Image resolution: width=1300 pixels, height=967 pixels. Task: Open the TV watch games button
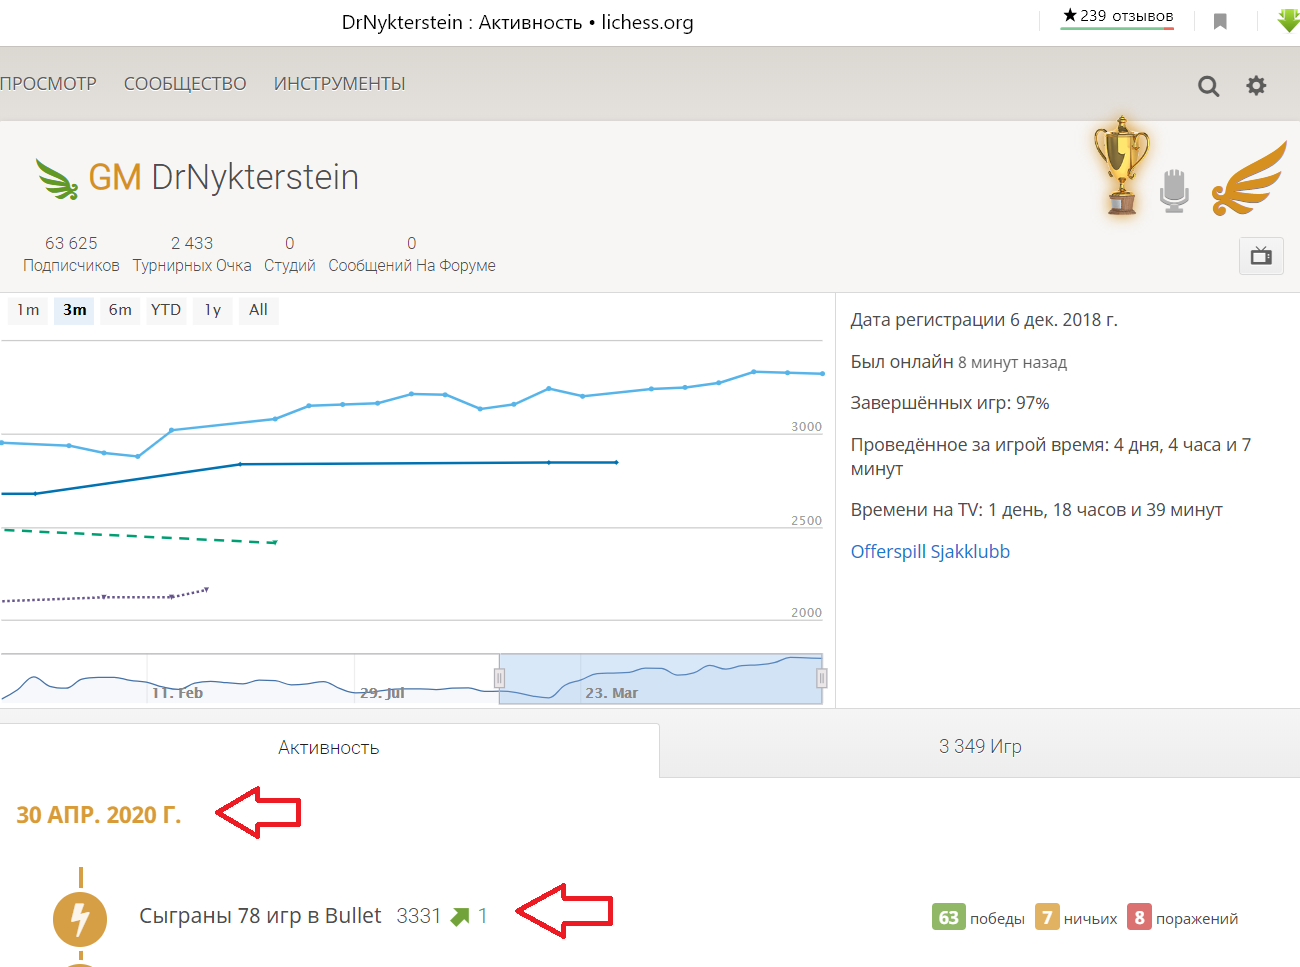[x=1261, y=256]
